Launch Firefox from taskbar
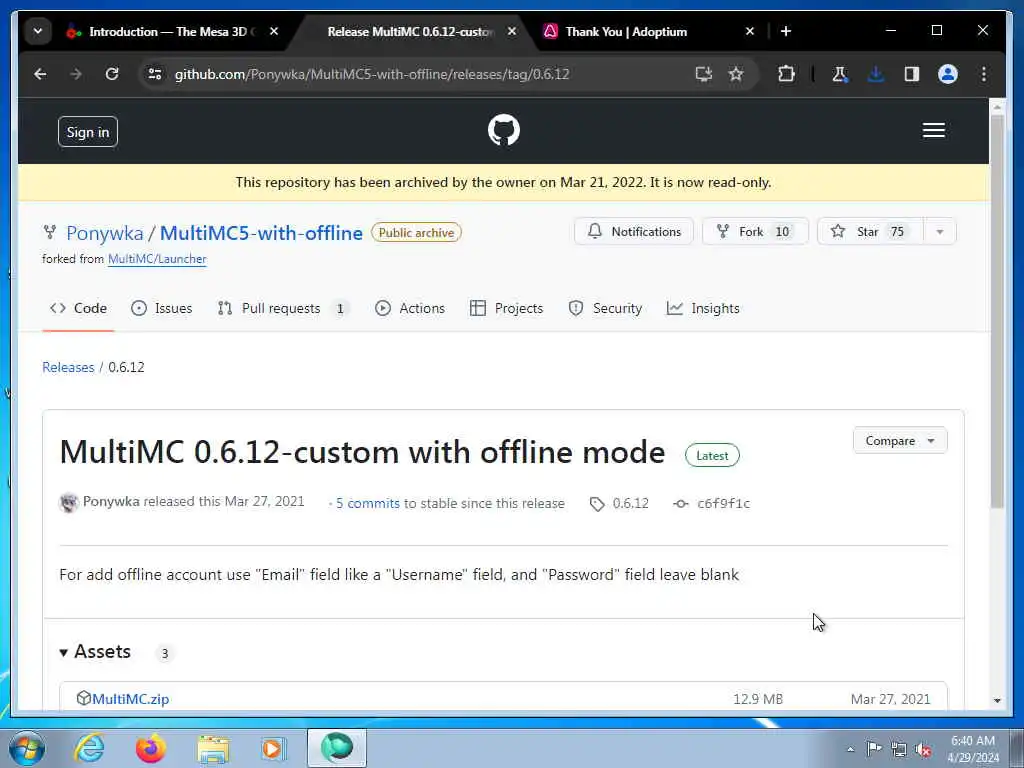 click(x=151, y=748)
